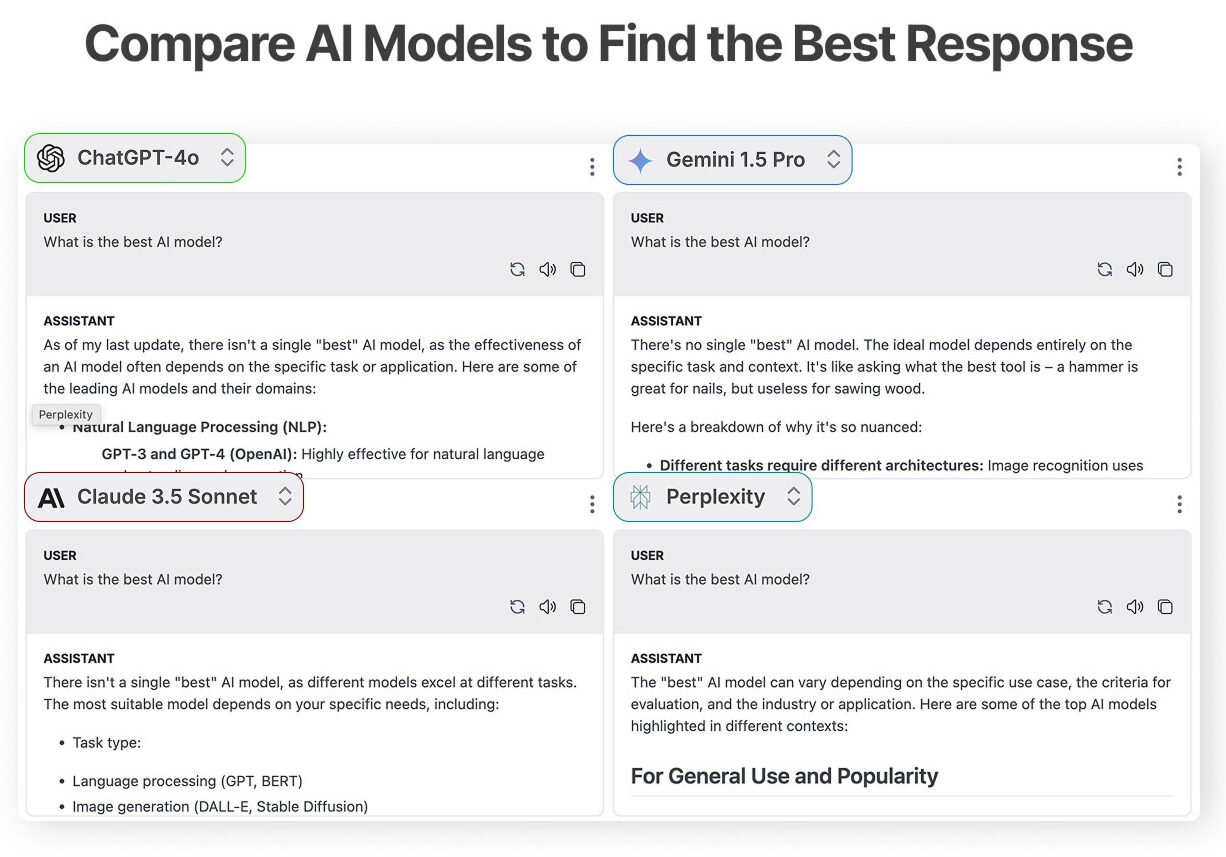Click speaker icon in Claude 3.5 Sonnet panel
The width and height of the screenshot is (1226, 857).
(547, 607)
